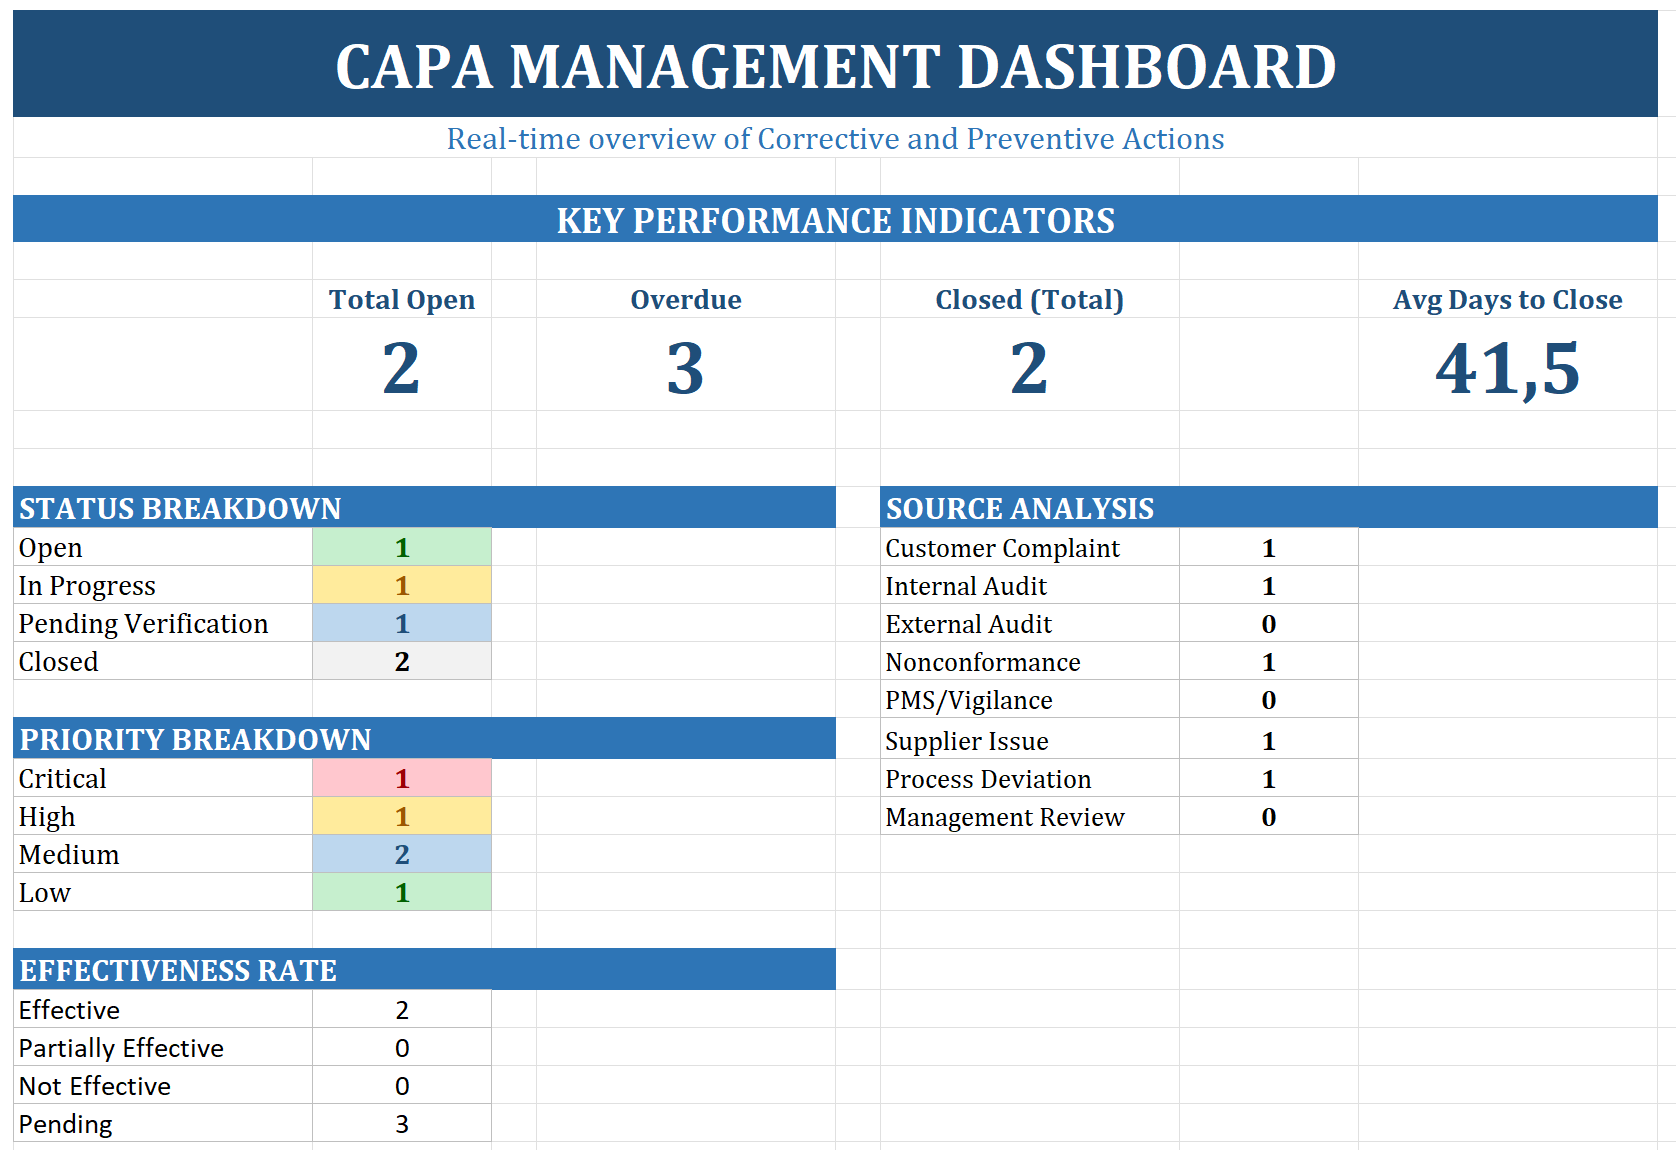Click the Closed row count in Status Breakdown
Viewport: 1676px width, 1150px height.
401,661
